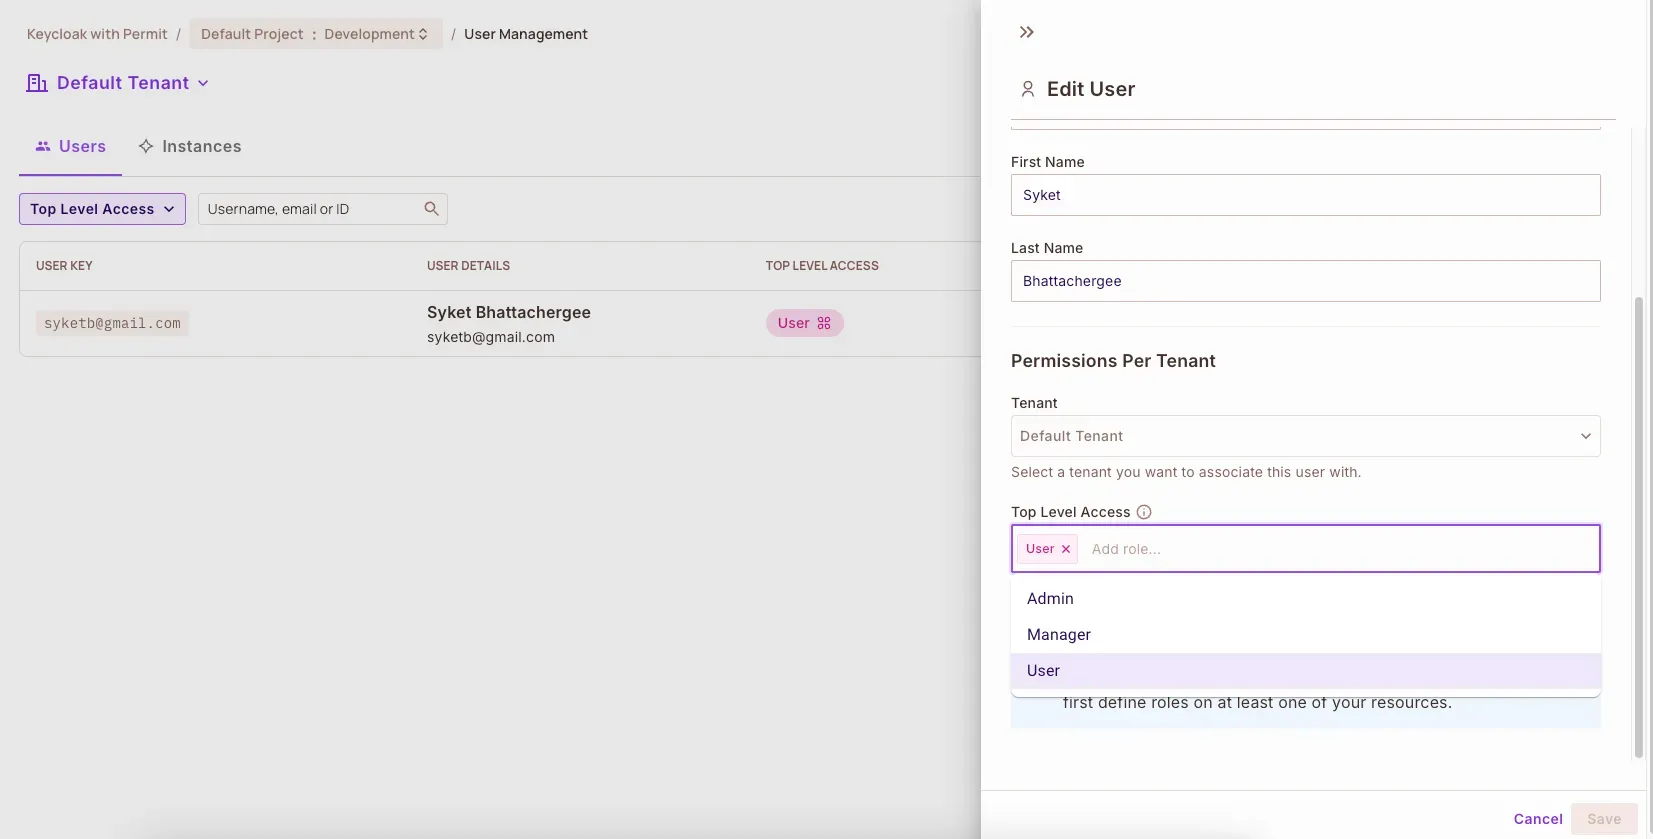Expand the Top Level Access filter
The image size is (1653, 839).
(102, 209)
